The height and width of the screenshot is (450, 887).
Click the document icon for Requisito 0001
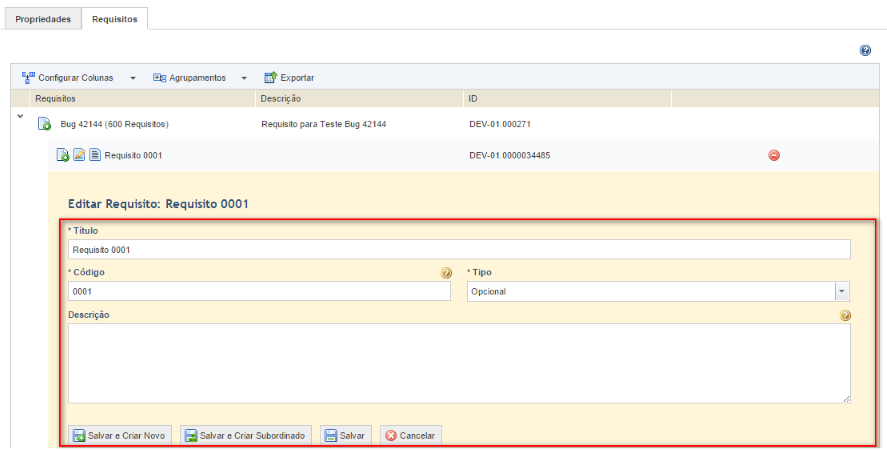[x=95, y=155]
